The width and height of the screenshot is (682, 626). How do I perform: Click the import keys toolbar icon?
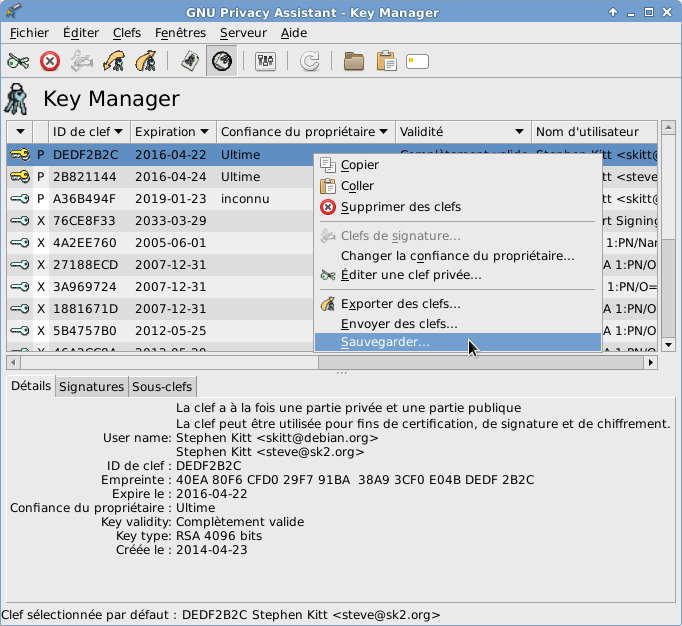pyautogui.click(x=115, y=62)
